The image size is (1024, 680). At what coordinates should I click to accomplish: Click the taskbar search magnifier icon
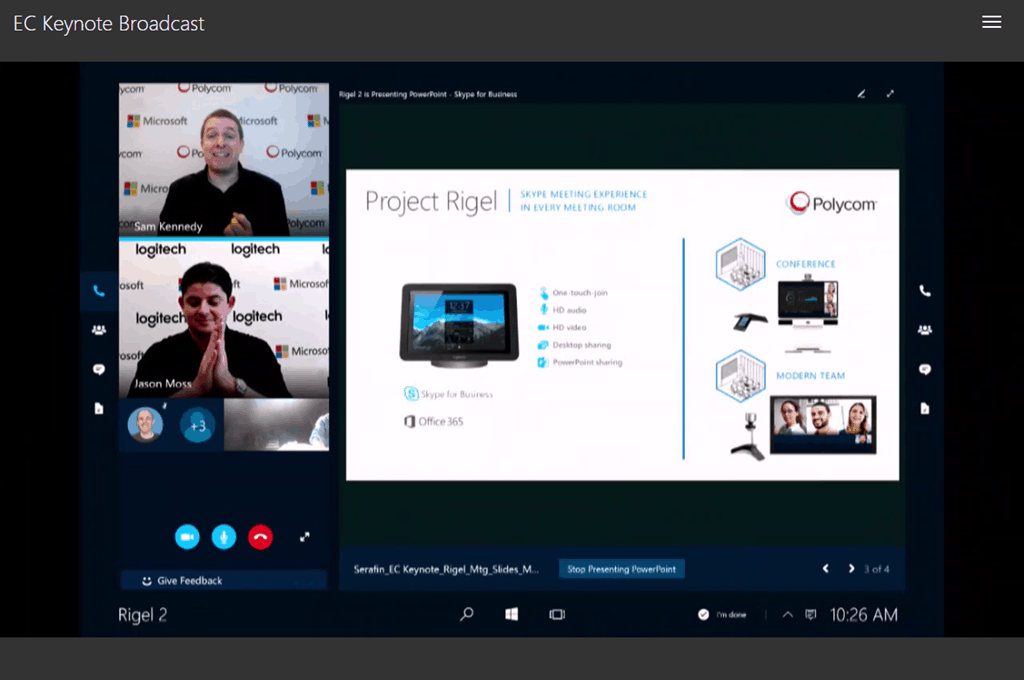pyautogui.click(x=466, y=614)
